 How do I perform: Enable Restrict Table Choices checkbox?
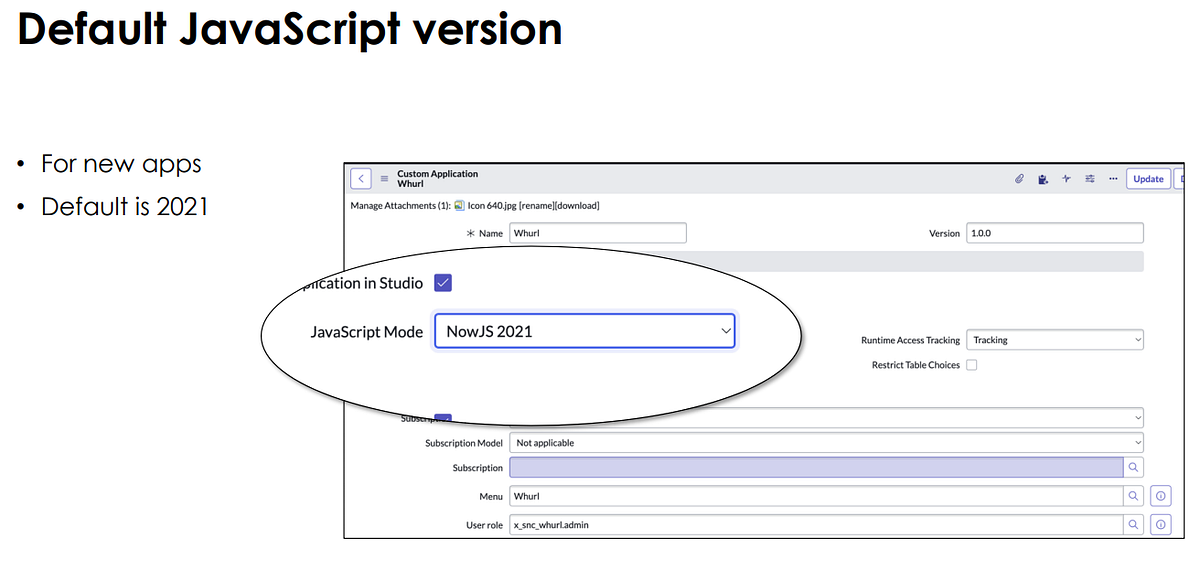pos(971,365)
